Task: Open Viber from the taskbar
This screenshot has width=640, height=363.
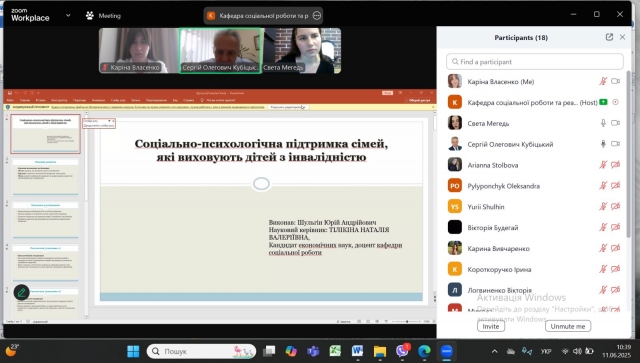Action: click(402, 351)
